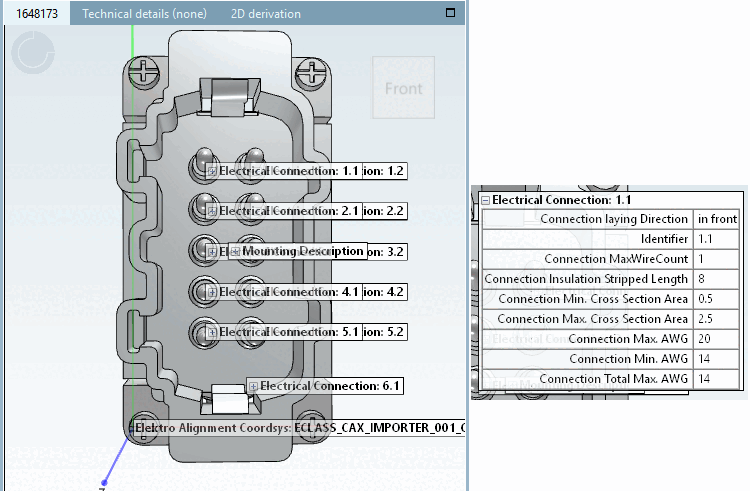Expand Electrical Connection 6.1 label
The image size is (750, 491).
point(253,386)
